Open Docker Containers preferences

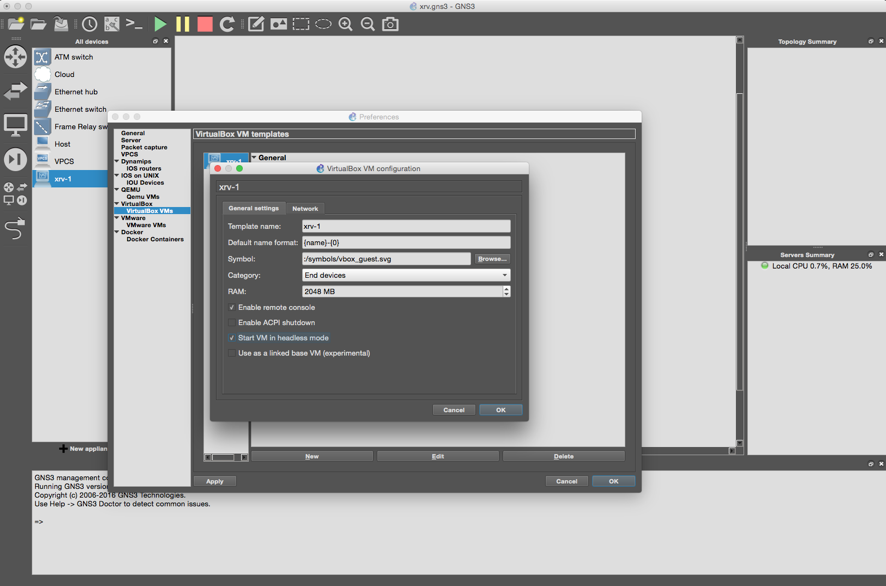[155, 239]
